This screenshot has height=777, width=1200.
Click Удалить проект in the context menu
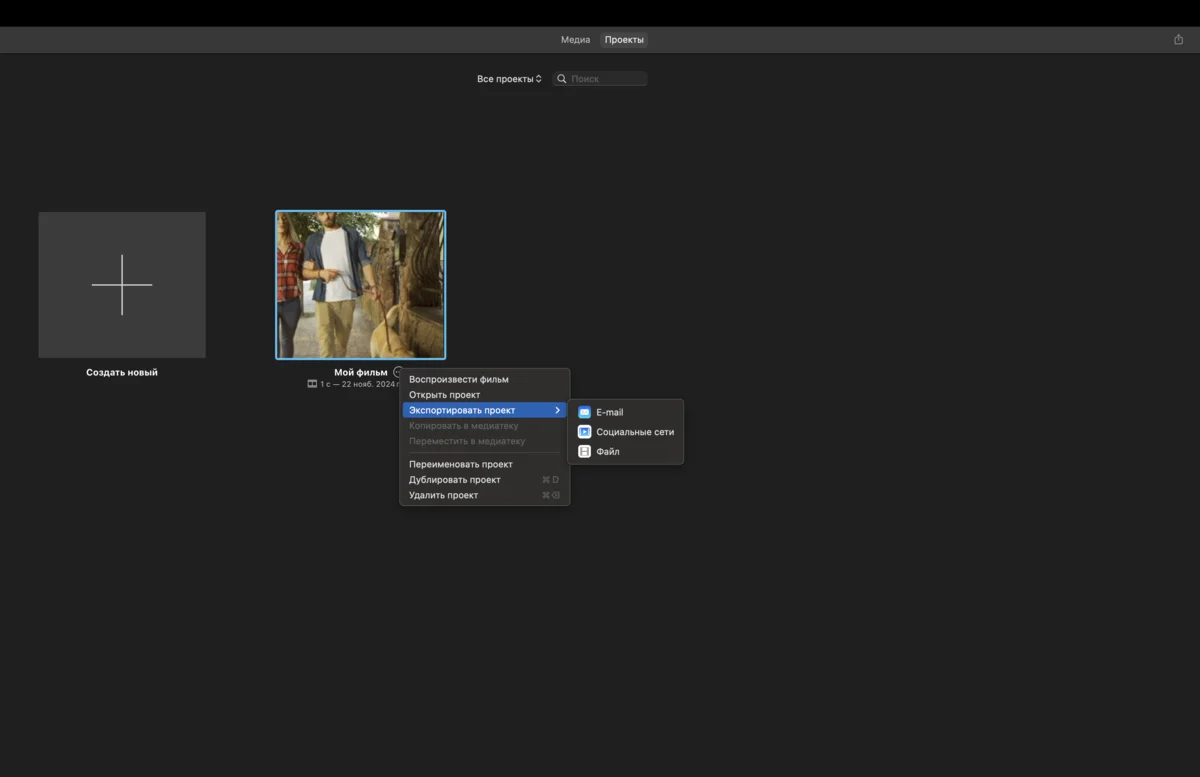coord(444,495)
